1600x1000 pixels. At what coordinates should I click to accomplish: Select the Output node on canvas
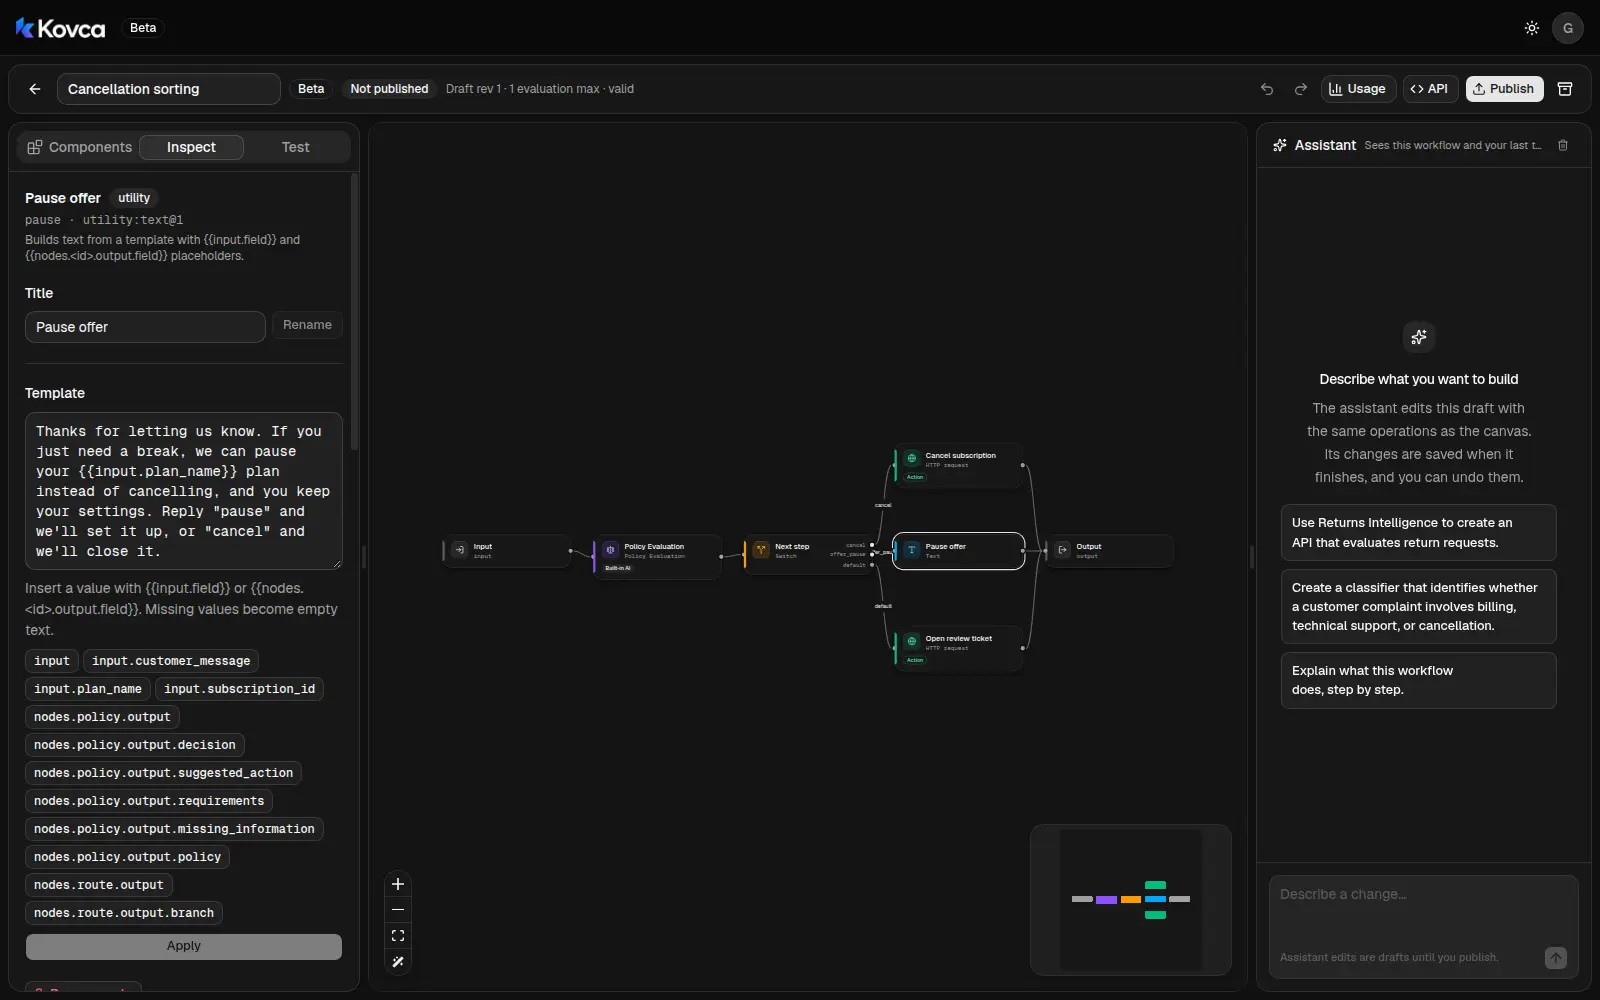[1109, 551]
